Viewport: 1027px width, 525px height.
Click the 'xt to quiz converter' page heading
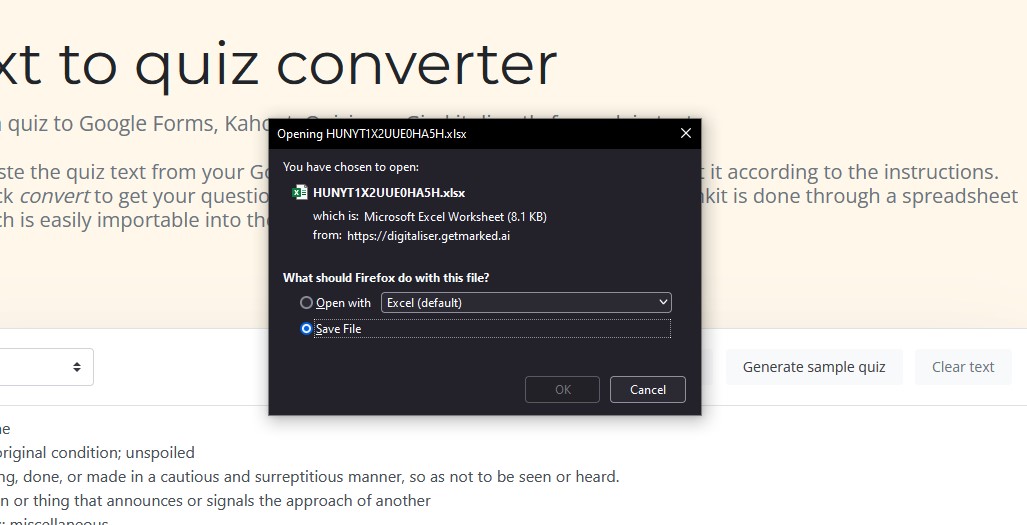pos(278,65)
